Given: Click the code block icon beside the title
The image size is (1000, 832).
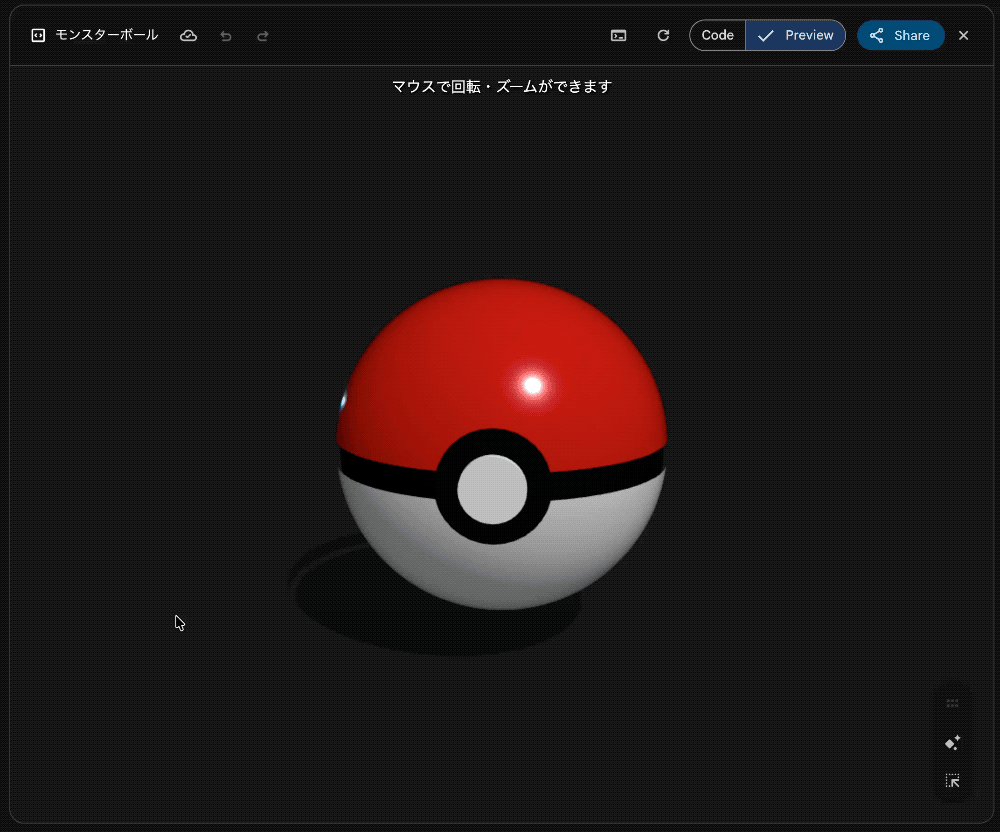Looking at the screenshot, I should (38, 36).
